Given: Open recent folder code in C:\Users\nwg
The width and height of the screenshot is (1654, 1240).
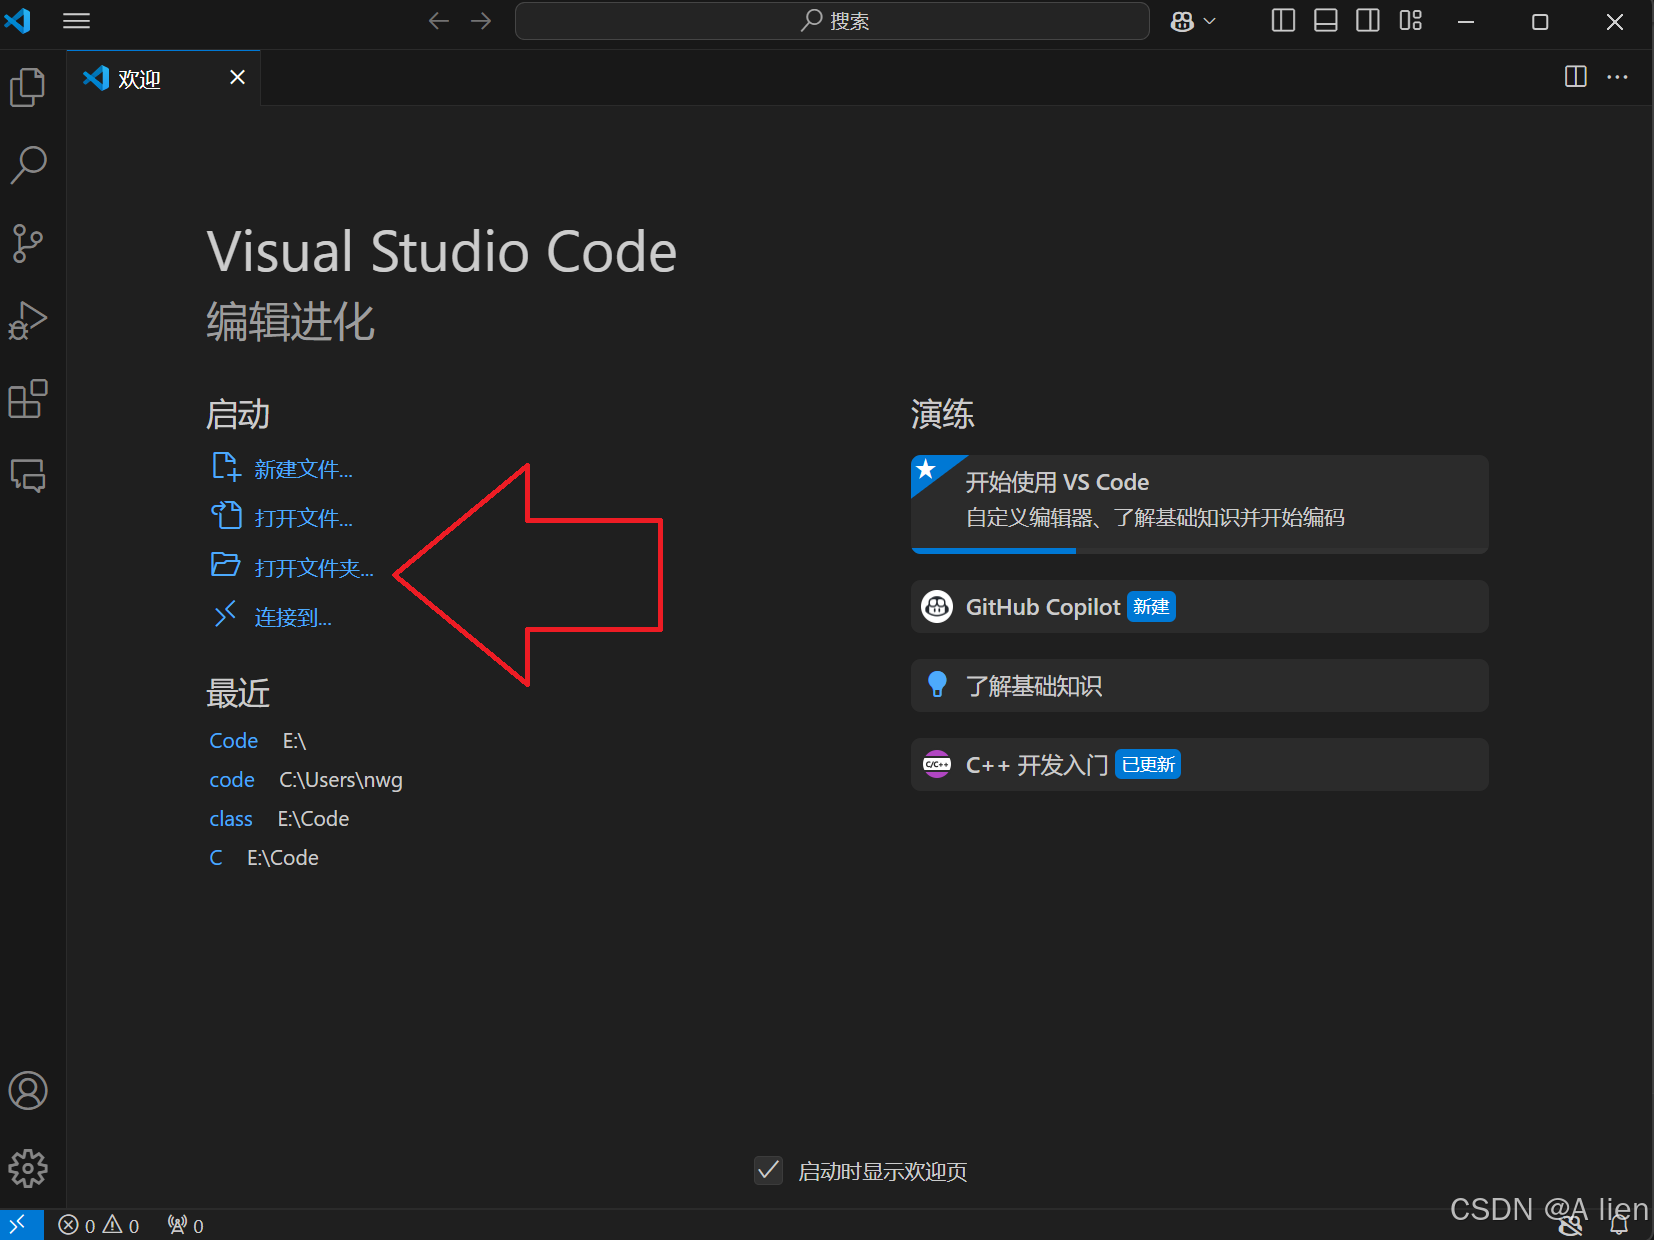Looking at the screenshot, I should pos(232,780).
